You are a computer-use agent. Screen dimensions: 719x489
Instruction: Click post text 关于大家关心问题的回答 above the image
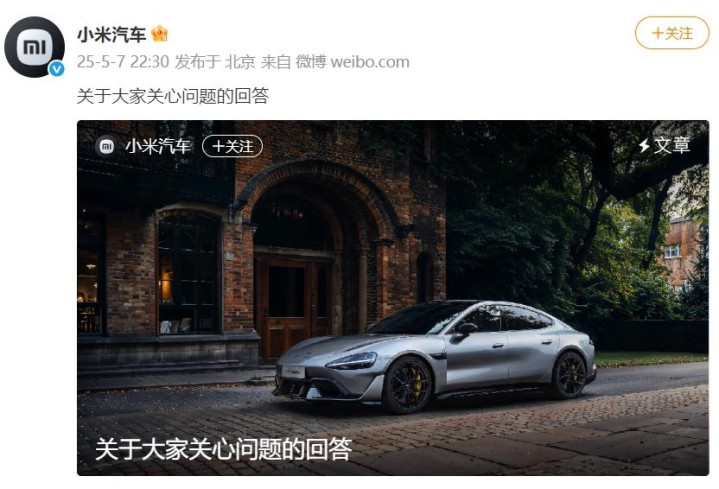pyautogui.click(x=172, y=96)
